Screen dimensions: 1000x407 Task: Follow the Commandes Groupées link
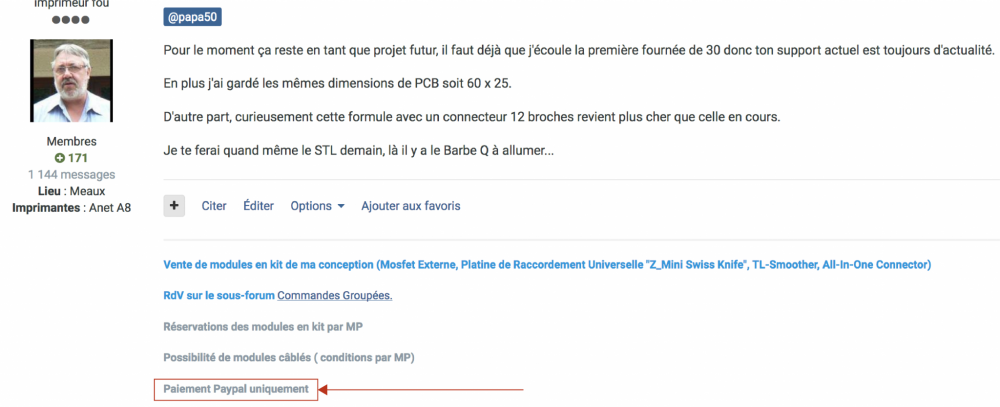(334, 296)
